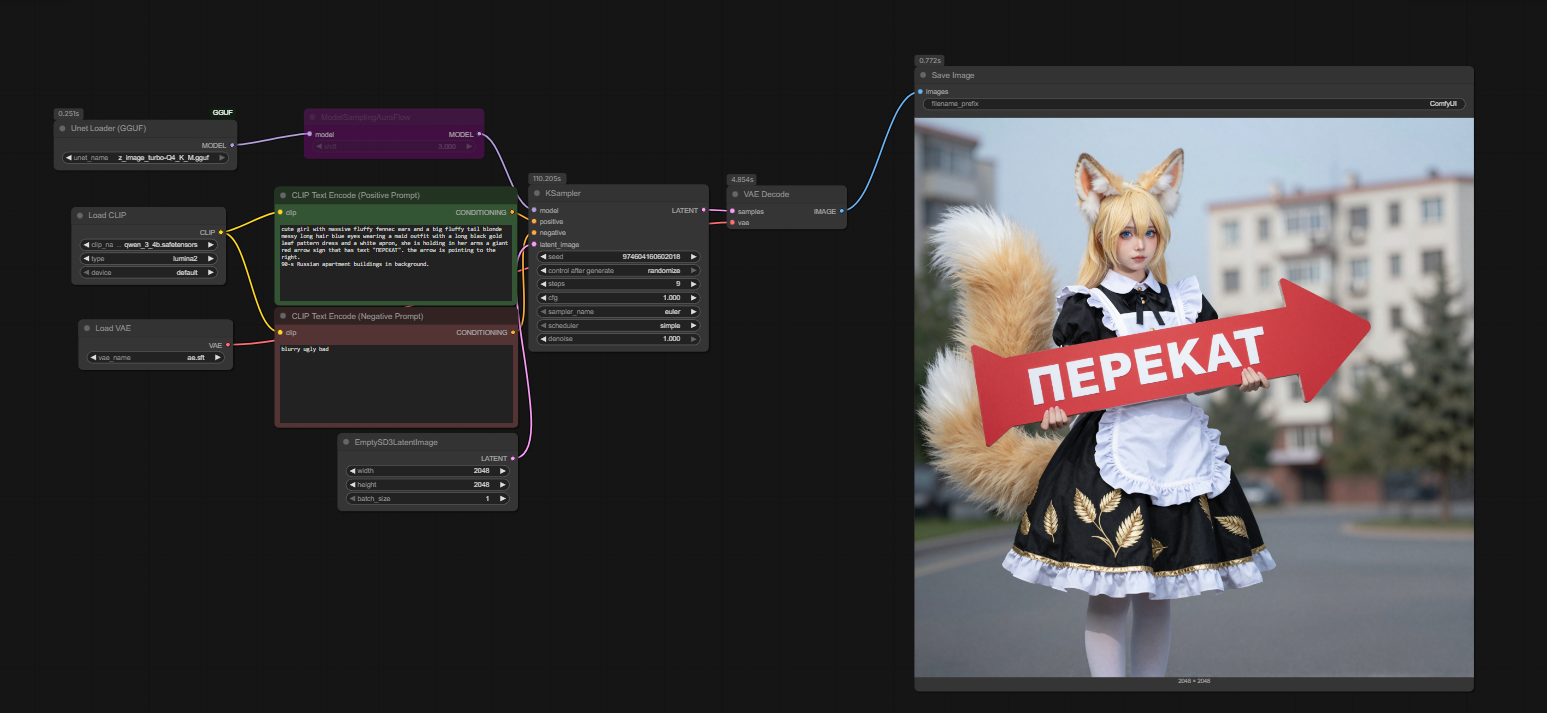Open the vae_name dropdown showing ae.sft
The image size is (1547, 713).
click(156, 357)
